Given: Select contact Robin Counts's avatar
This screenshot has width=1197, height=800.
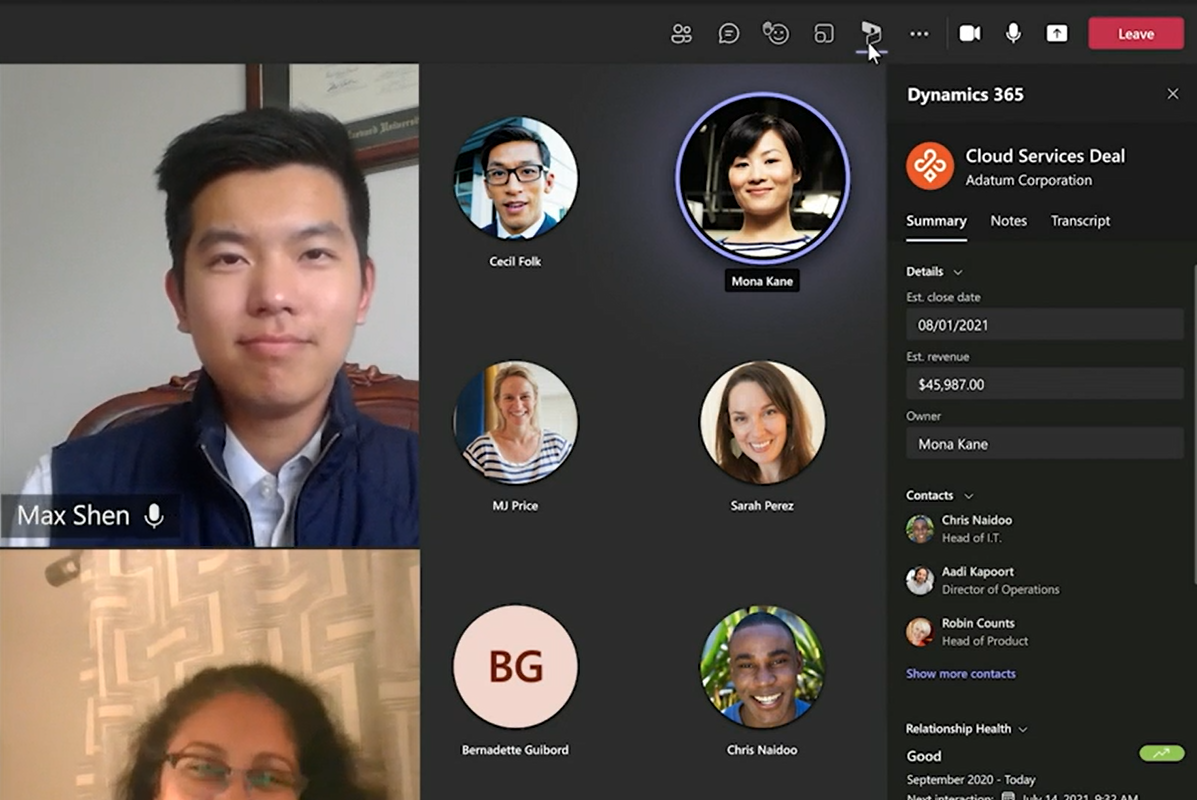Looking at the screenshot, I should click(920, 632).
